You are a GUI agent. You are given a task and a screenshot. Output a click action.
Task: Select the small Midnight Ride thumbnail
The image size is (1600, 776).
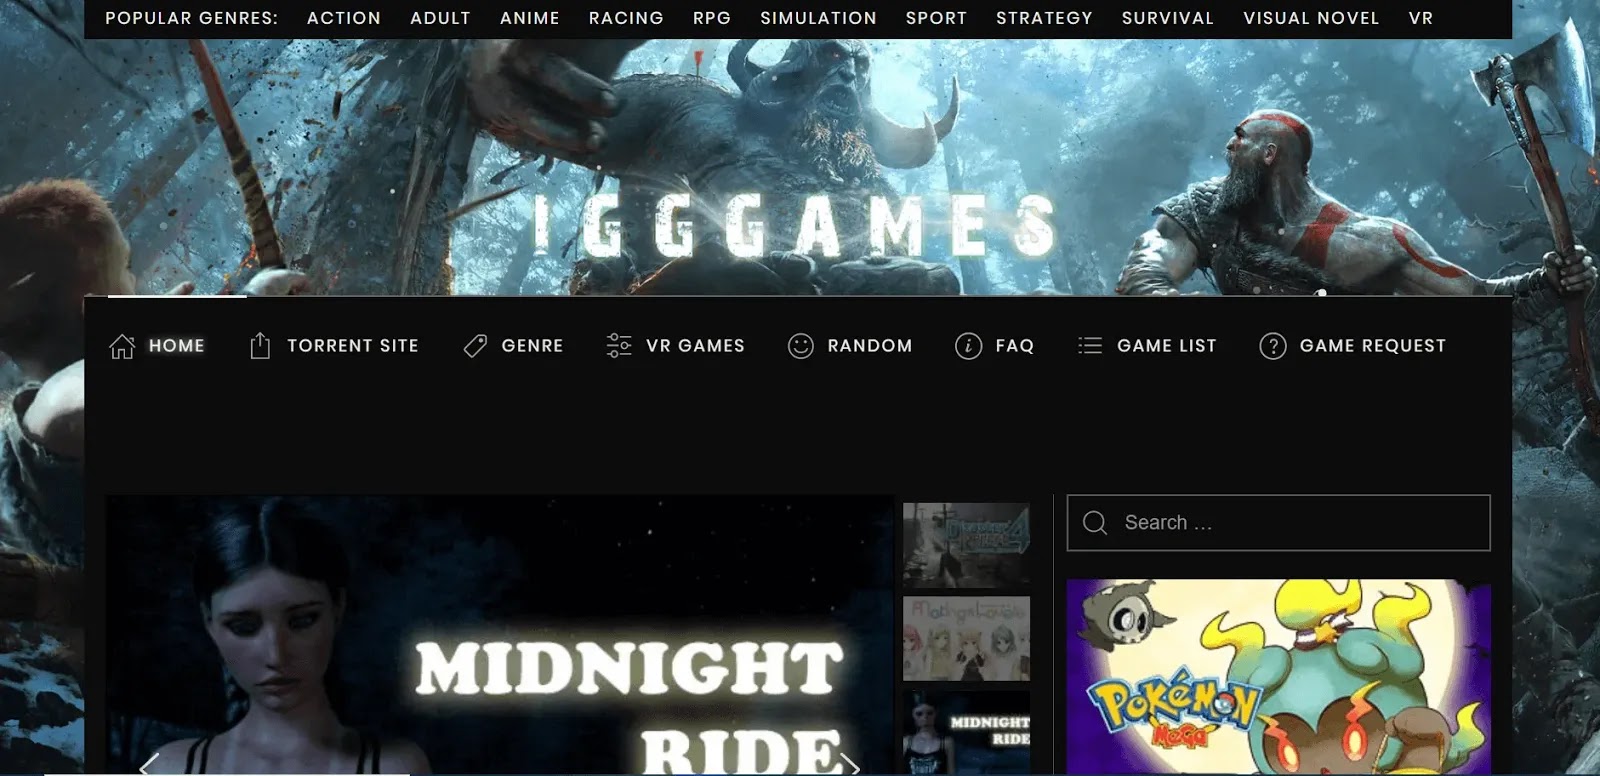(x=966, y=732)
